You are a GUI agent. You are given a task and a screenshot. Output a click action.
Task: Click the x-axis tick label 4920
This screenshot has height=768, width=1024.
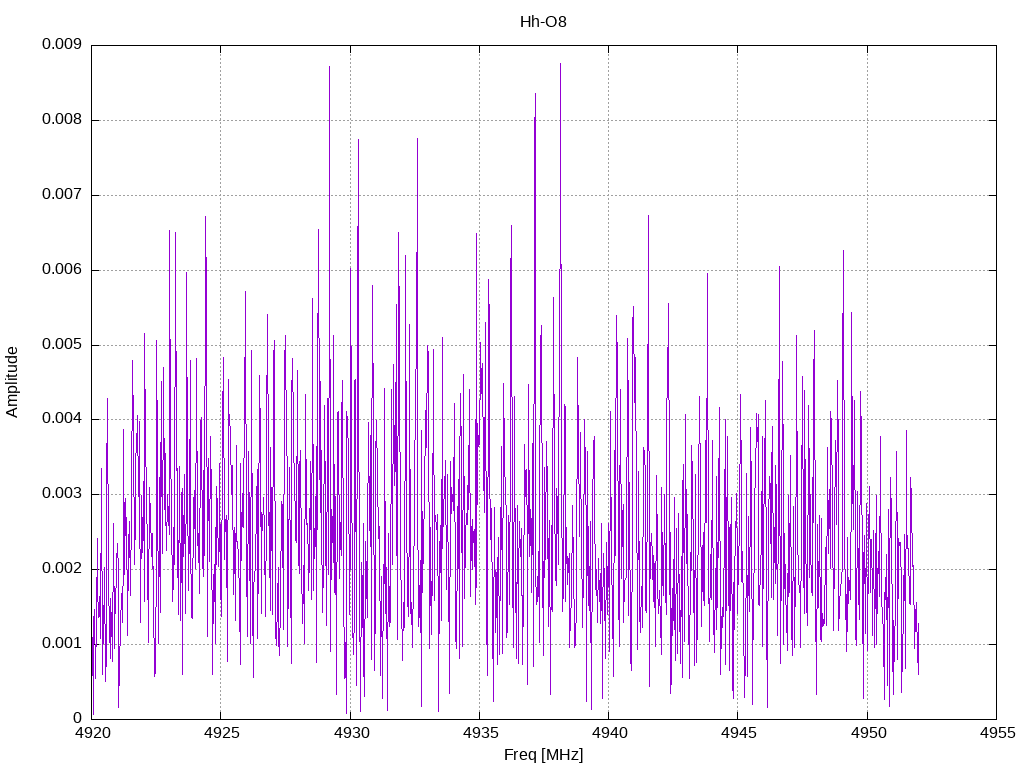(92, 733)
